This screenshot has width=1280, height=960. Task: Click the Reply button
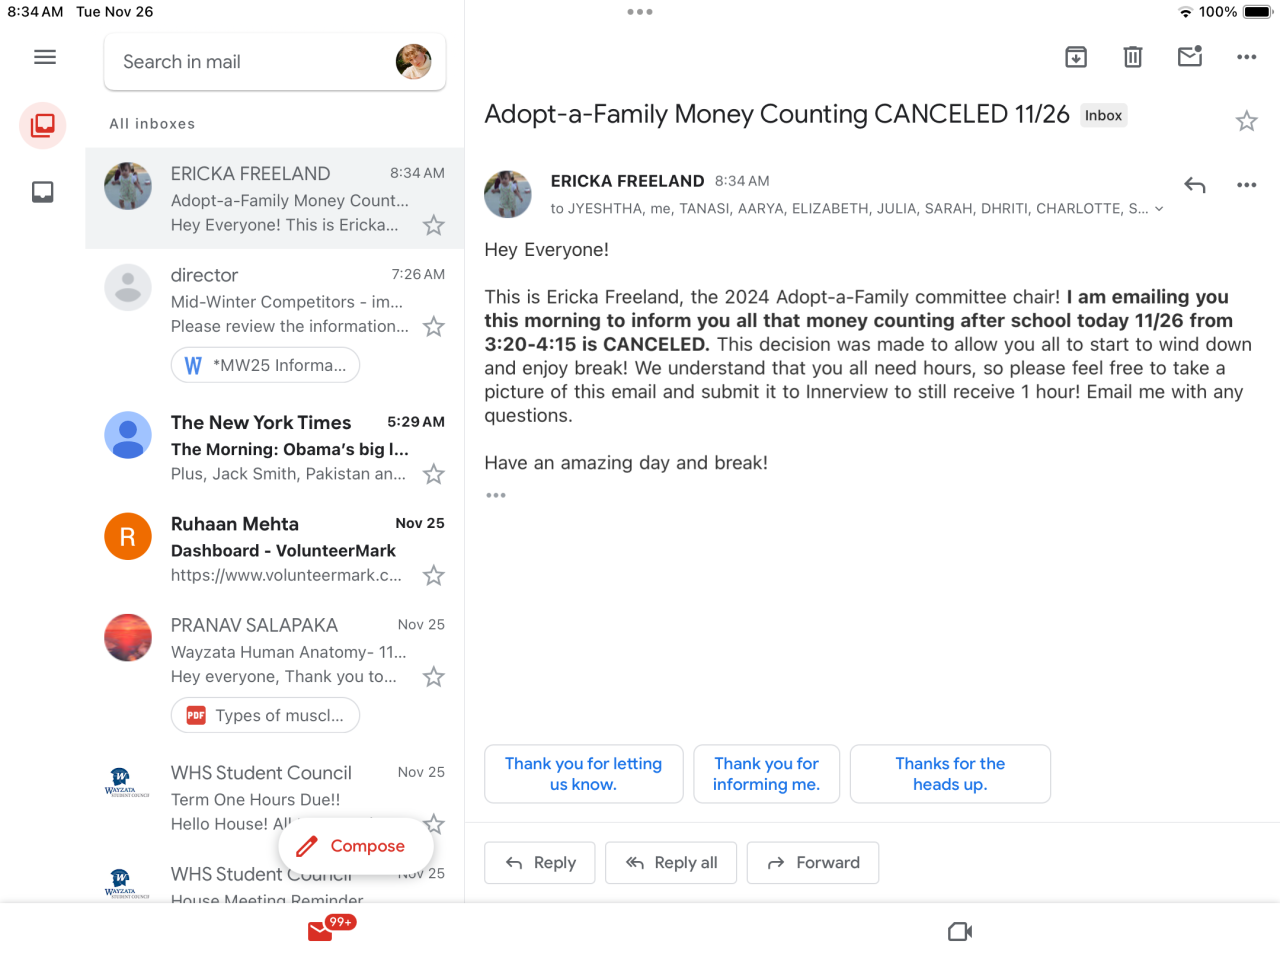[x=540, y=863]
